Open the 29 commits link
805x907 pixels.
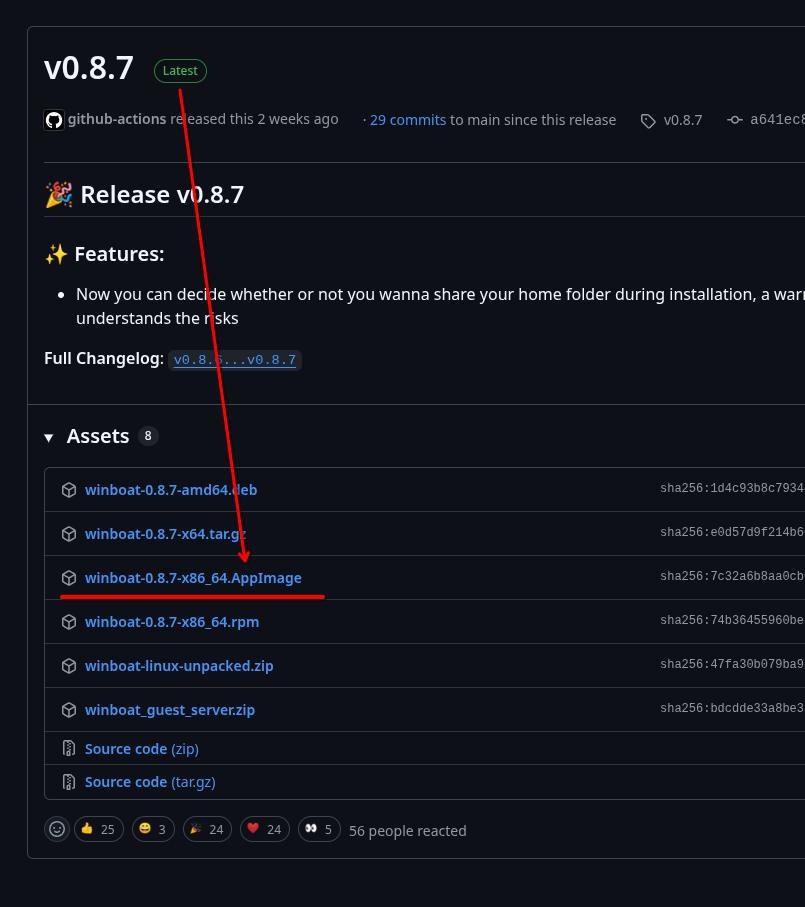pos(408,120)
